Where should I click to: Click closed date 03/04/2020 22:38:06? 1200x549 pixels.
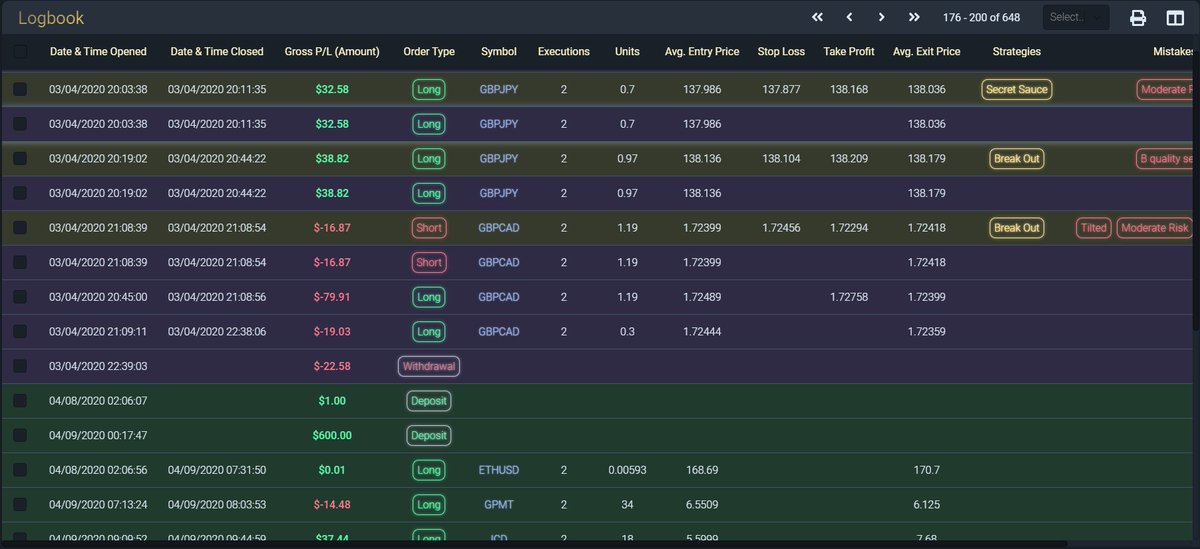217,332
